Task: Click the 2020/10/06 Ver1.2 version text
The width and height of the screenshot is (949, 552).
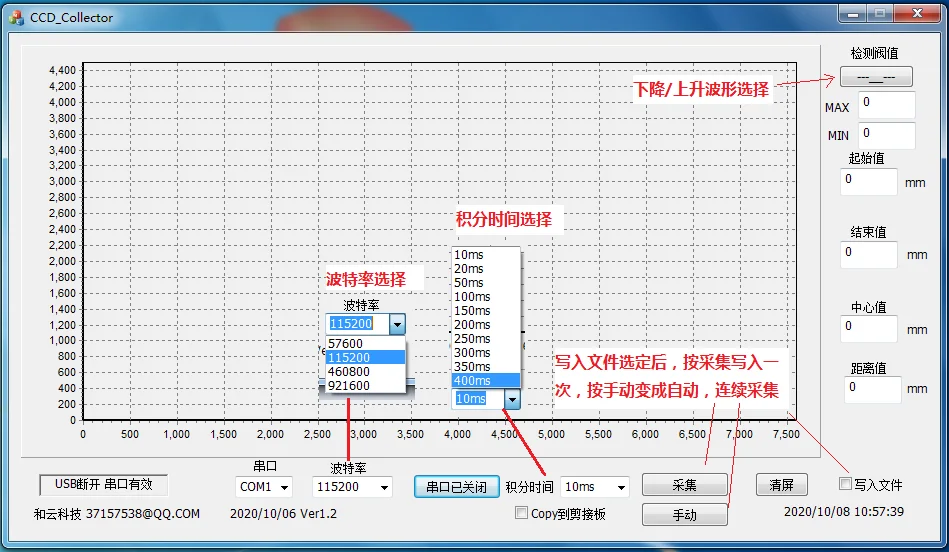Action: click(x=283, y=514)
